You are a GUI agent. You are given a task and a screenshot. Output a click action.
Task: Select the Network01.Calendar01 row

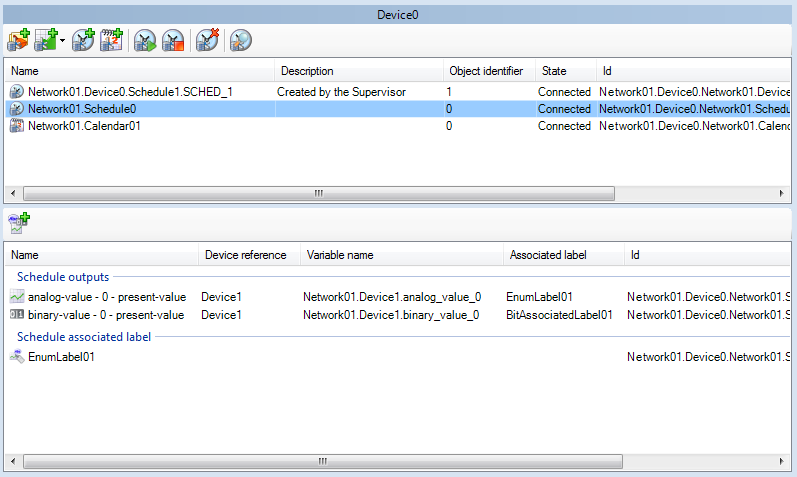(x=84, y=126)
